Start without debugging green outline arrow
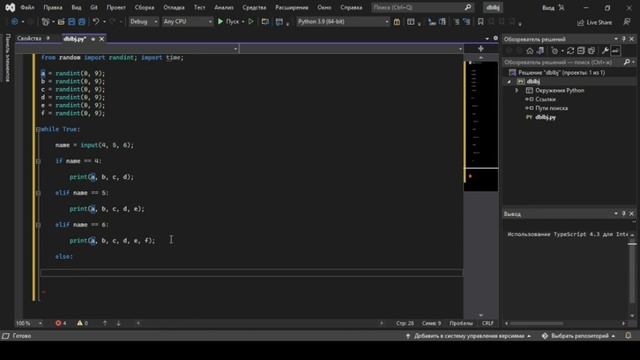The image size is (640, 360). 251,22
